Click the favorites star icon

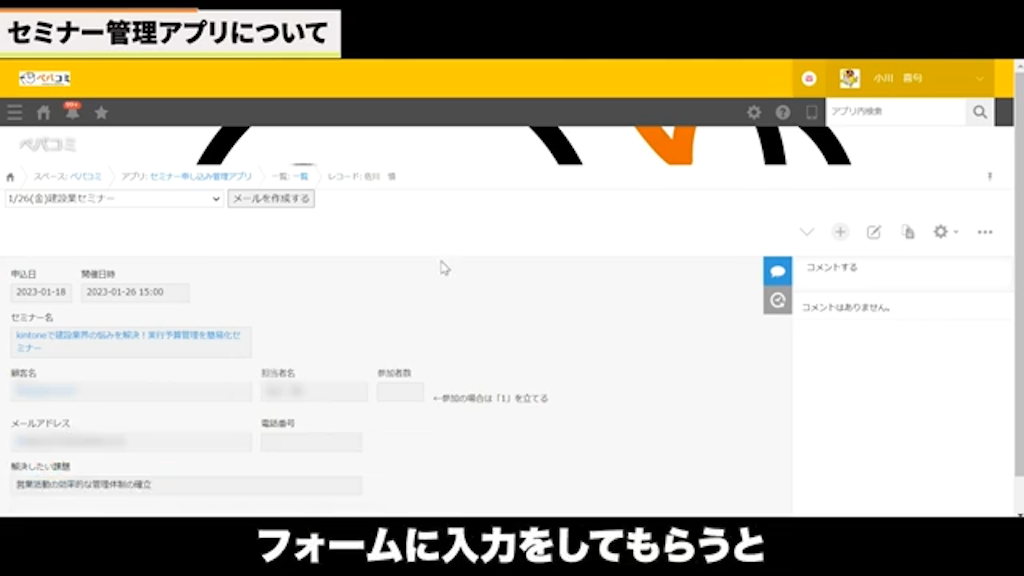point(100,112)
